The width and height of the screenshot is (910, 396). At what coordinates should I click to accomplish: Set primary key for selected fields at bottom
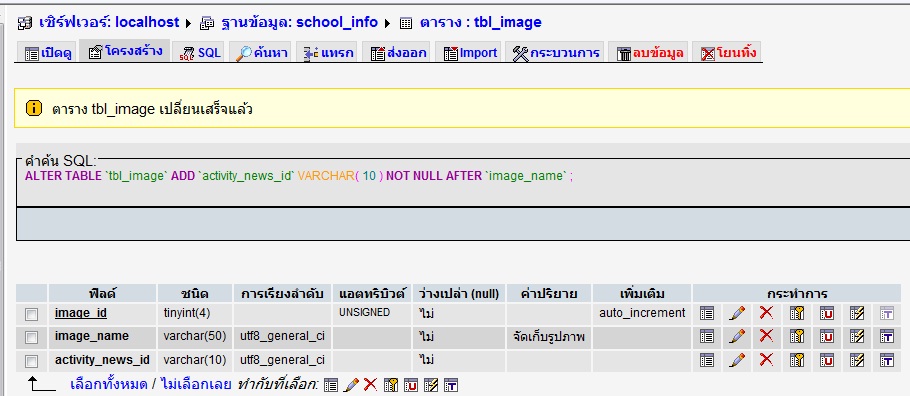pyautogui.click(x=391, y=385)
